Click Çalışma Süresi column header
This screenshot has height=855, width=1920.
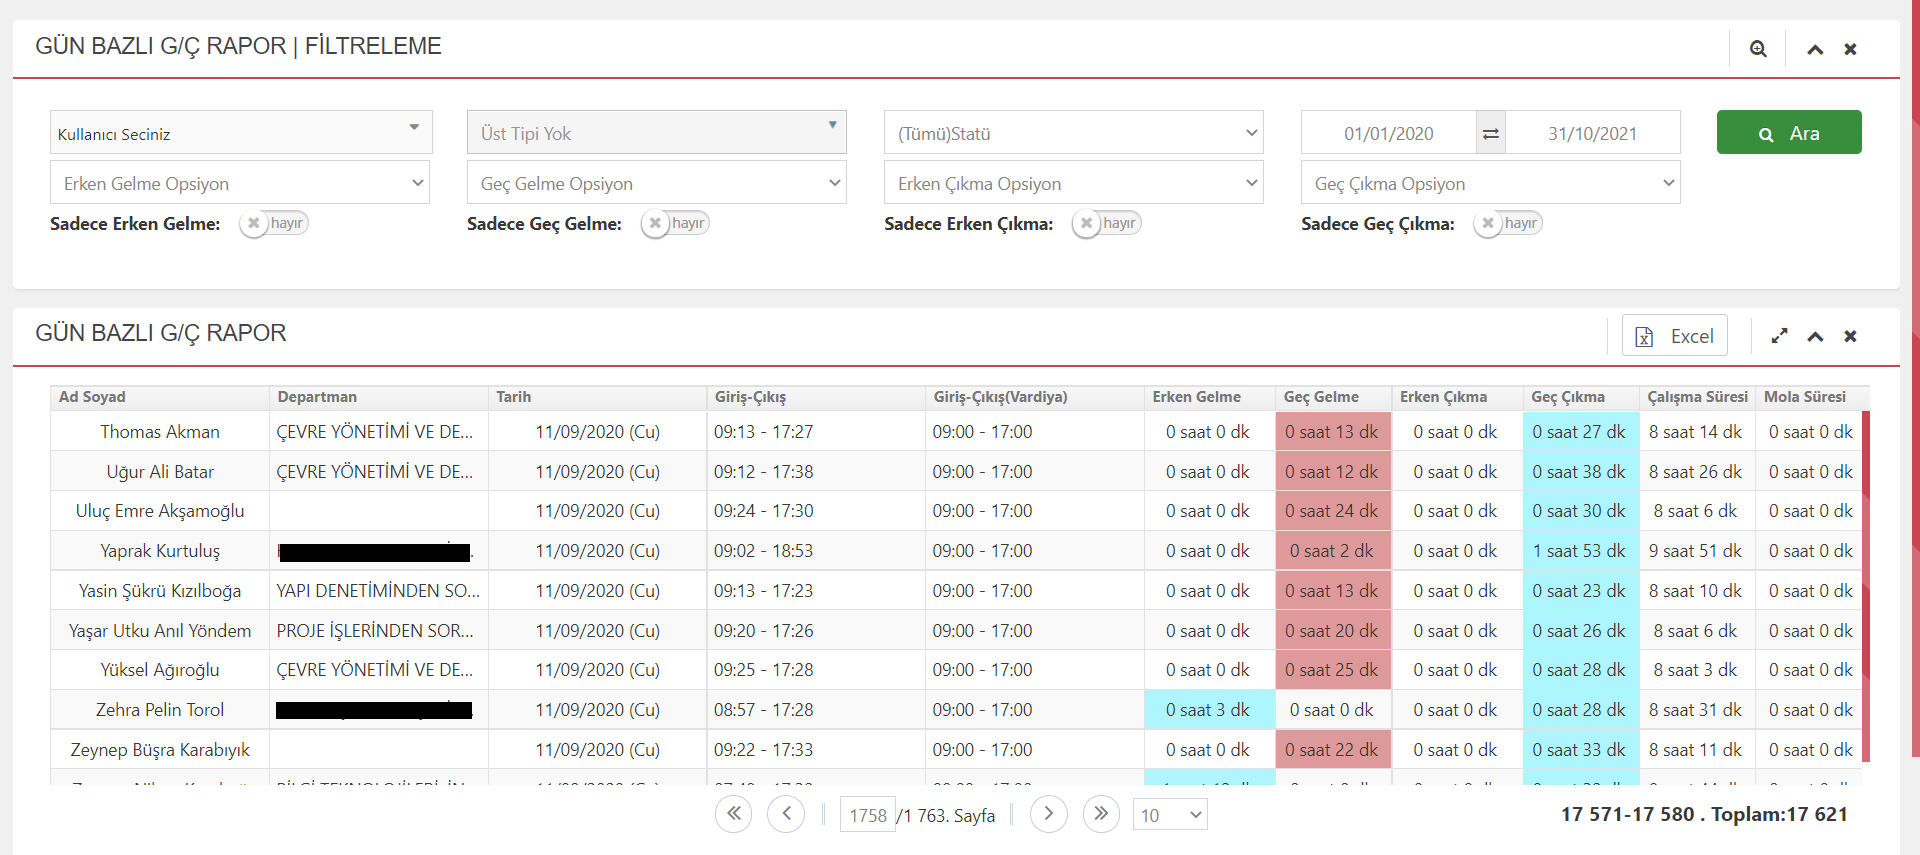pyautogui.click(x=1698, y=397)
